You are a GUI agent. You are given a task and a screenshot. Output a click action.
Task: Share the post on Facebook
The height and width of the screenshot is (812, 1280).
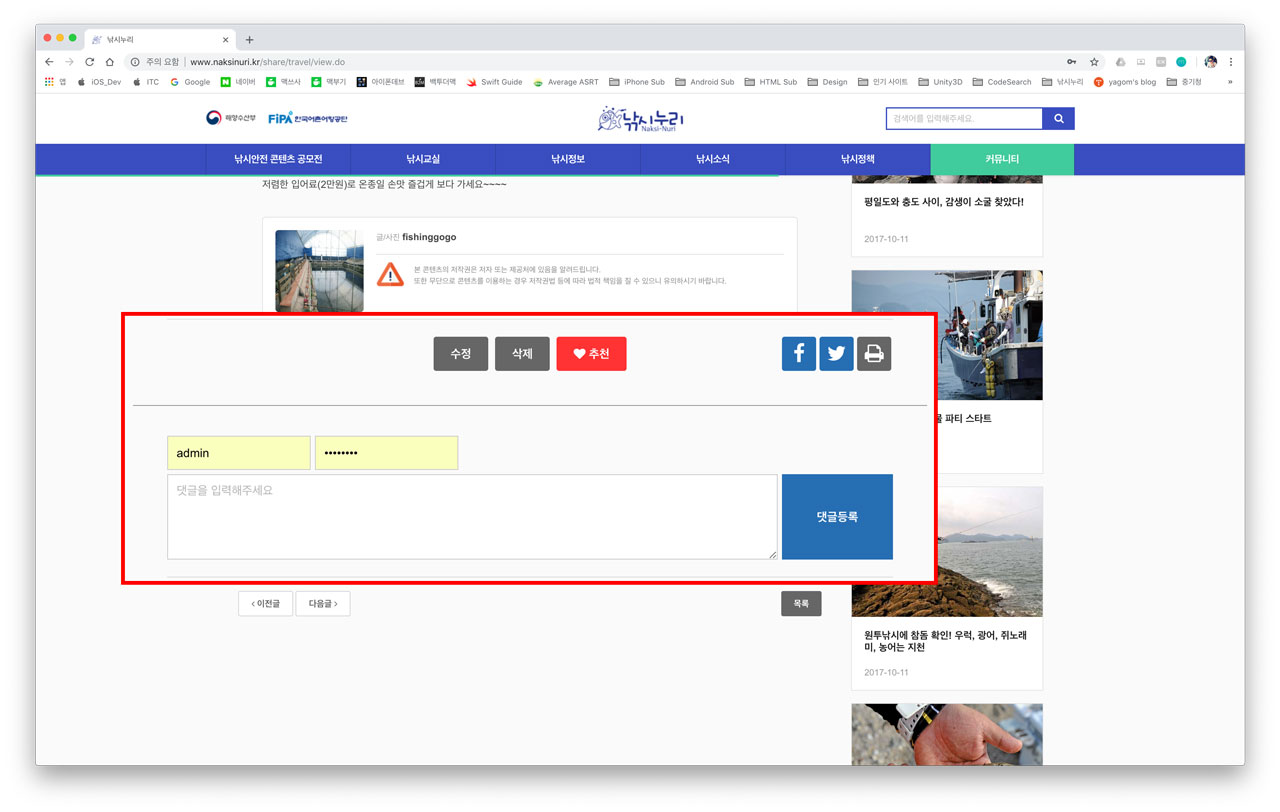798,354
